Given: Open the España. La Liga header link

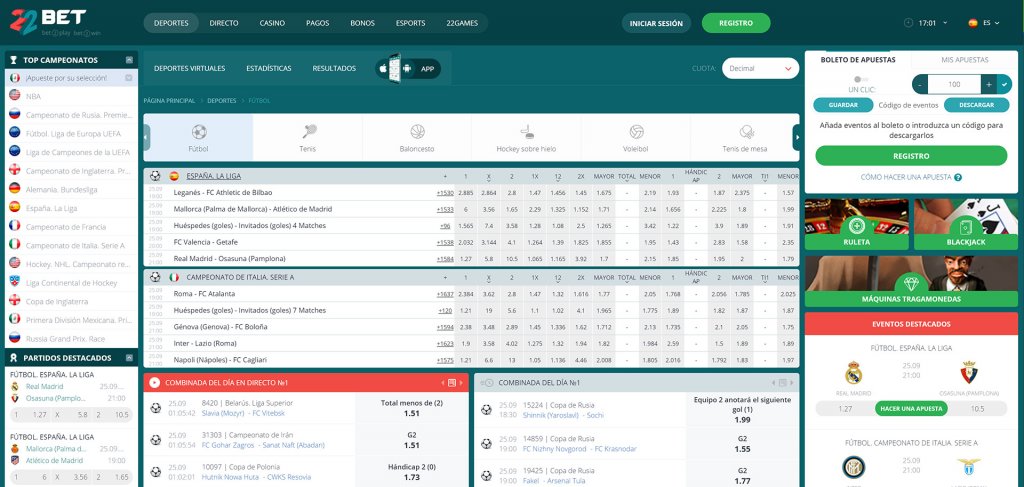Looking at the screenshot, I should (x=214, y=176).
